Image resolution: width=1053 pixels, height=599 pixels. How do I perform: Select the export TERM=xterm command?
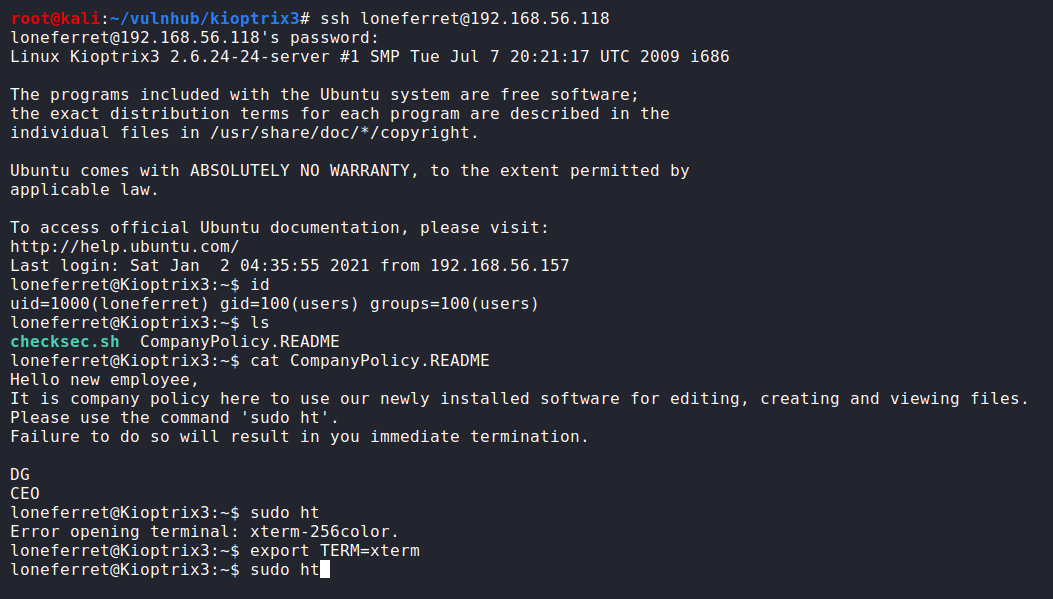(335, 551)
